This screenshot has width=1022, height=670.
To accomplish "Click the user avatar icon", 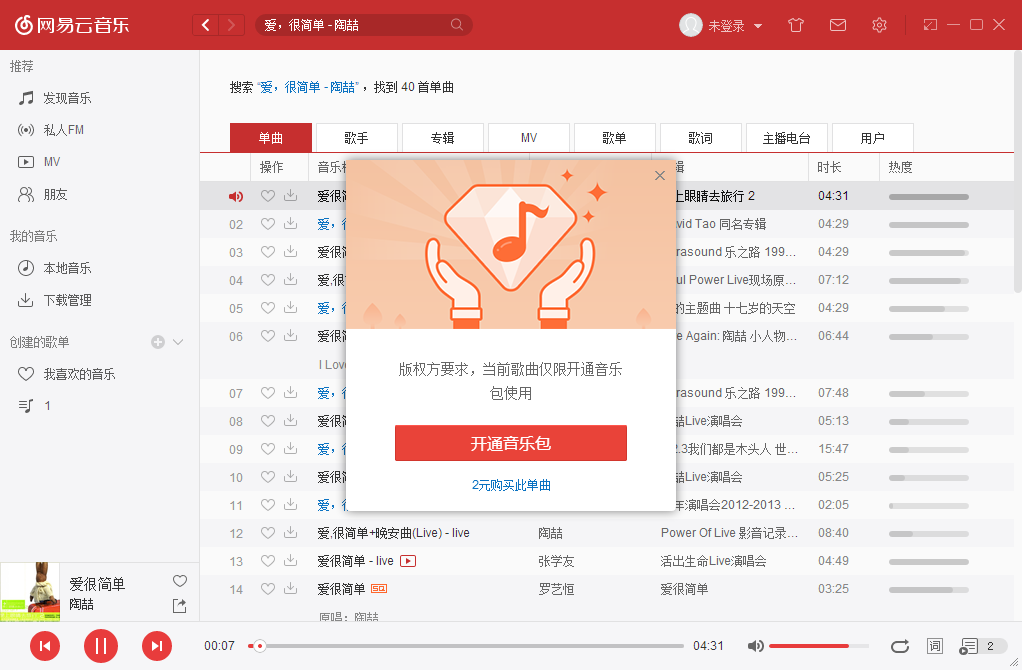I will [x=690, y=25].
